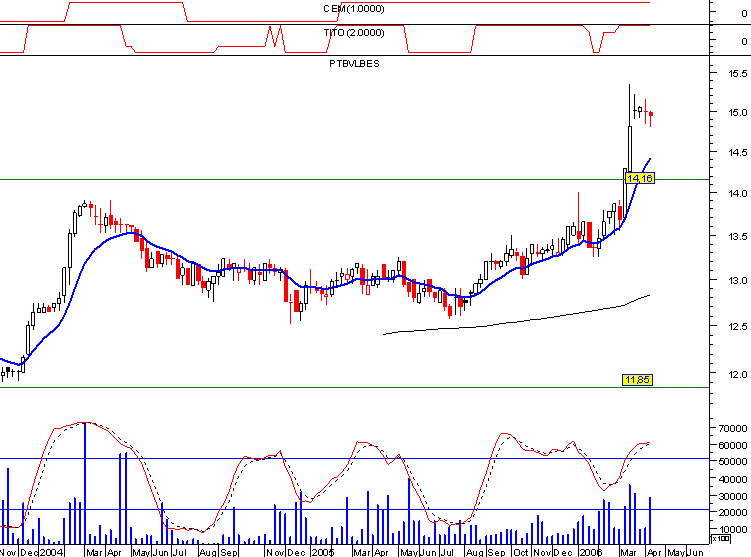The height and width of the screenshot is (557, 751).
Task: Click the CEM(1.0000) indicator label
Action: (x=354, y=9)
